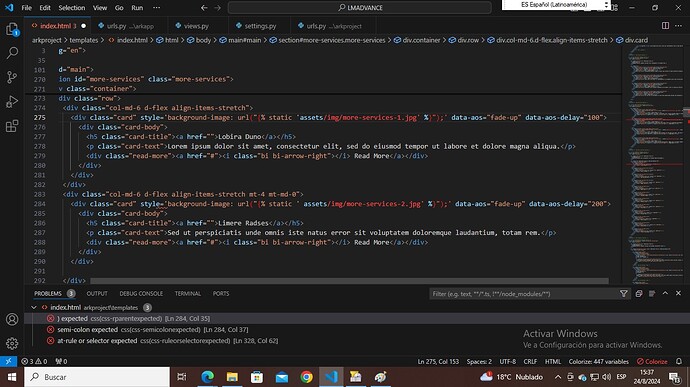Close the bottom panel
The image size is (690, 387).
coord(679,294)
